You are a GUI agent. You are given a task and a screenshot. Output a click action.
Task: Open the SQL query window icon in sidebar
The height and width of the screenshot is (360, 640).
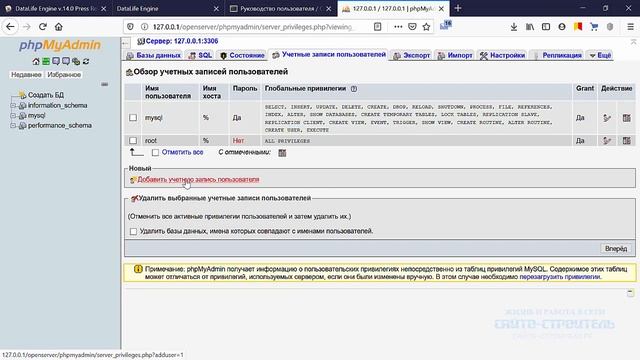[56, 62]
